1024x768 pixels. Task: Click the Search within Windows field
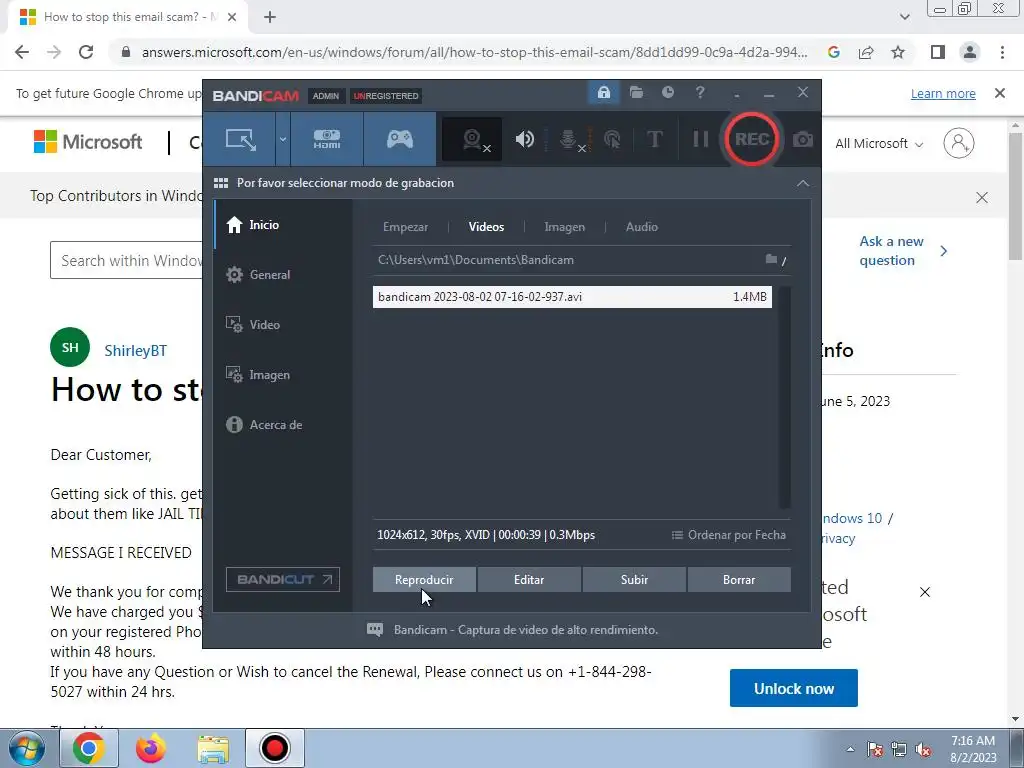127,261
